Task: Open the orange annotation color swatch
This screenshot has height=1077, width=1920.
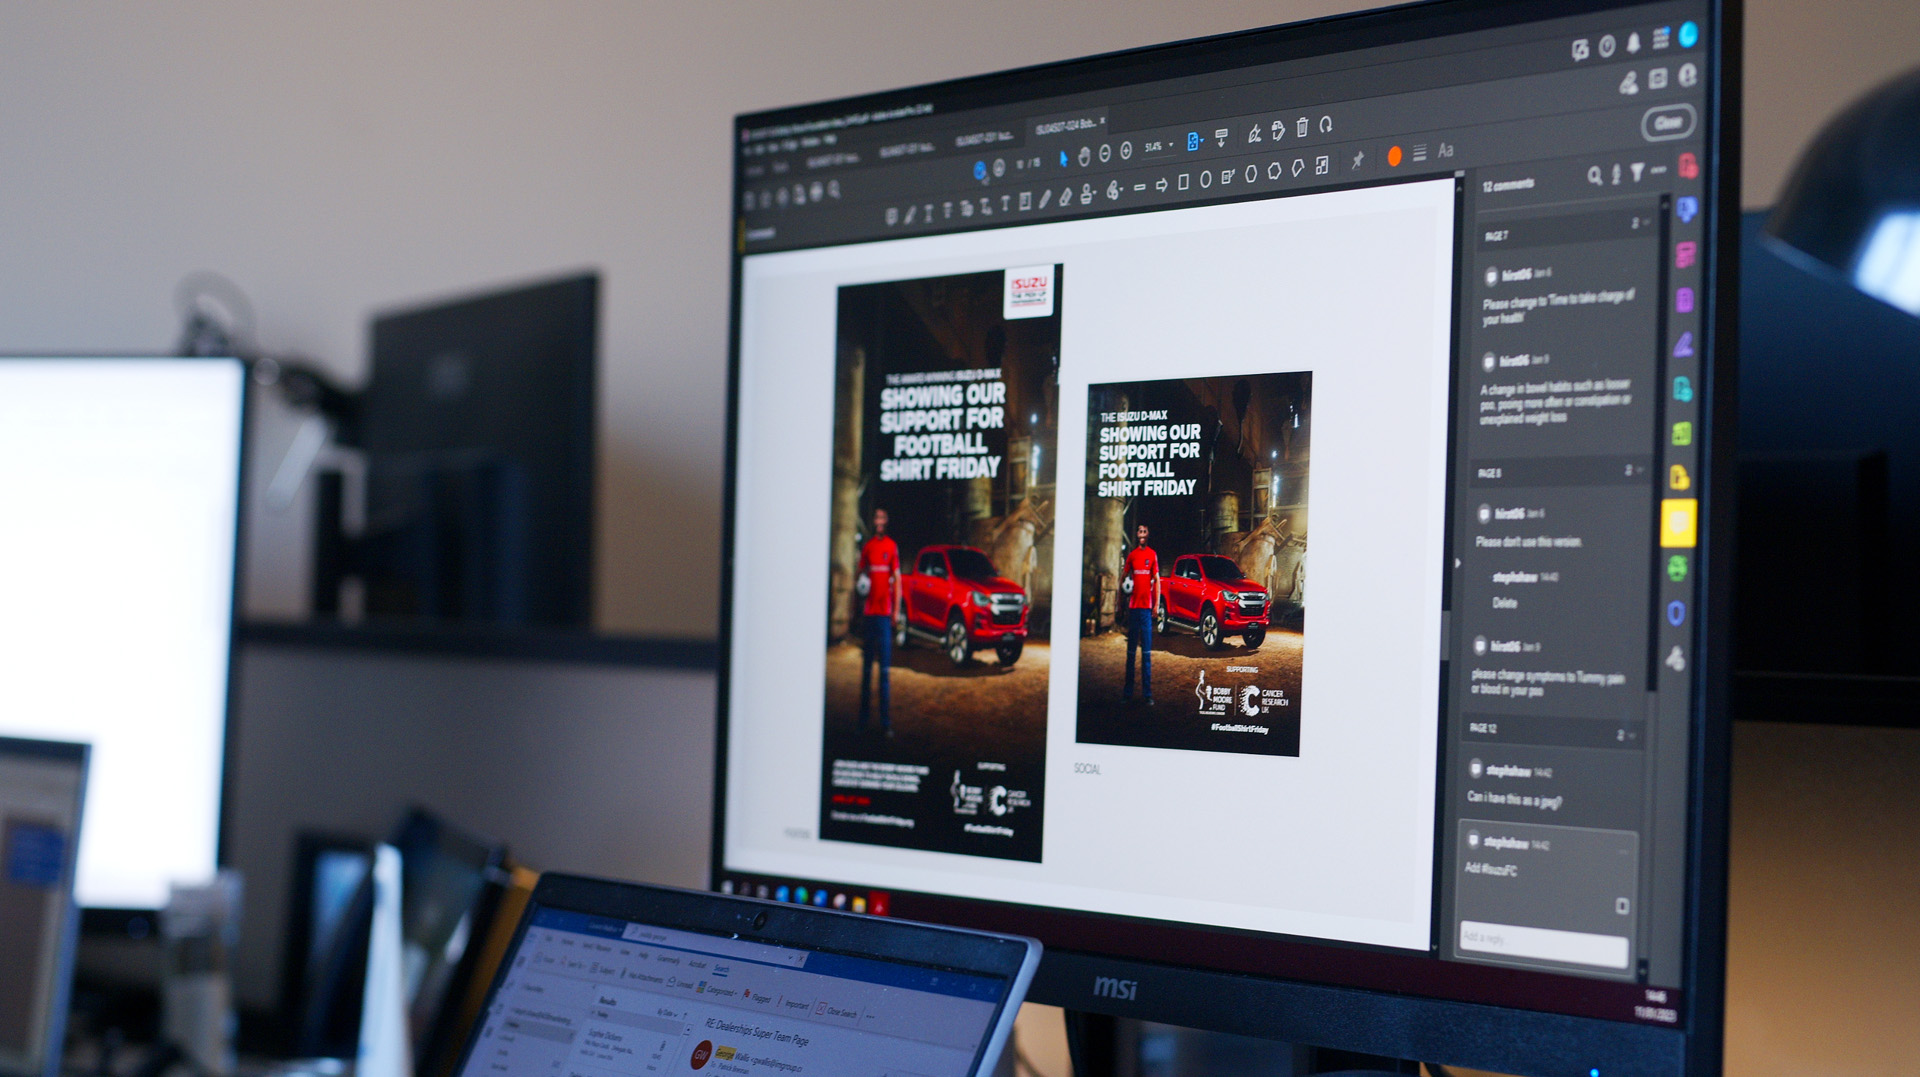Action: pos(1394,156)
